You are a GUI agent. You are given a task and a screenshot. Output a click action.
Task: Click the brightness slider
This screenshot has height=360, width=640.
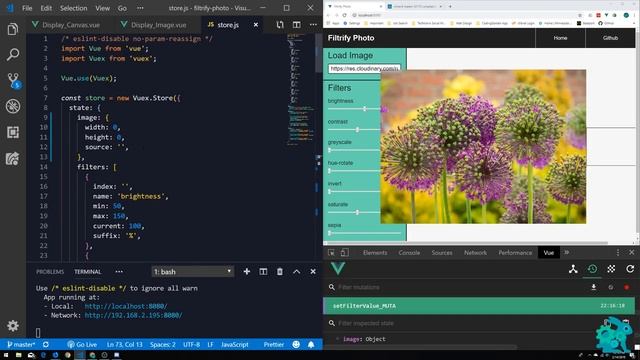354,109
